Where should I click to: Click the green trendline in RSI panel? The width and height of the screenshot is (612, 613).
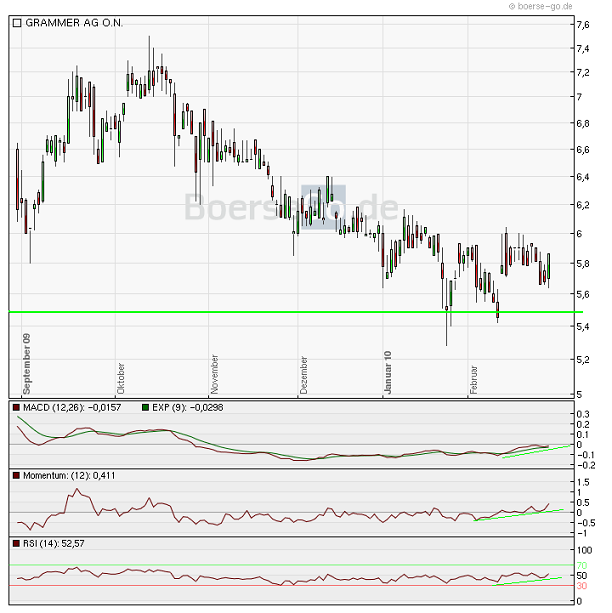tap(528, 581)
